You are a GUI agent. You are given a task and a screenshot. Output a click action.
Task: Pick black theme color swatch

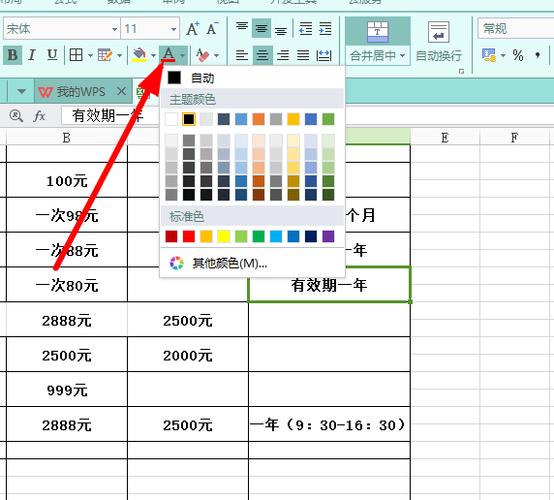click(189, 119)
